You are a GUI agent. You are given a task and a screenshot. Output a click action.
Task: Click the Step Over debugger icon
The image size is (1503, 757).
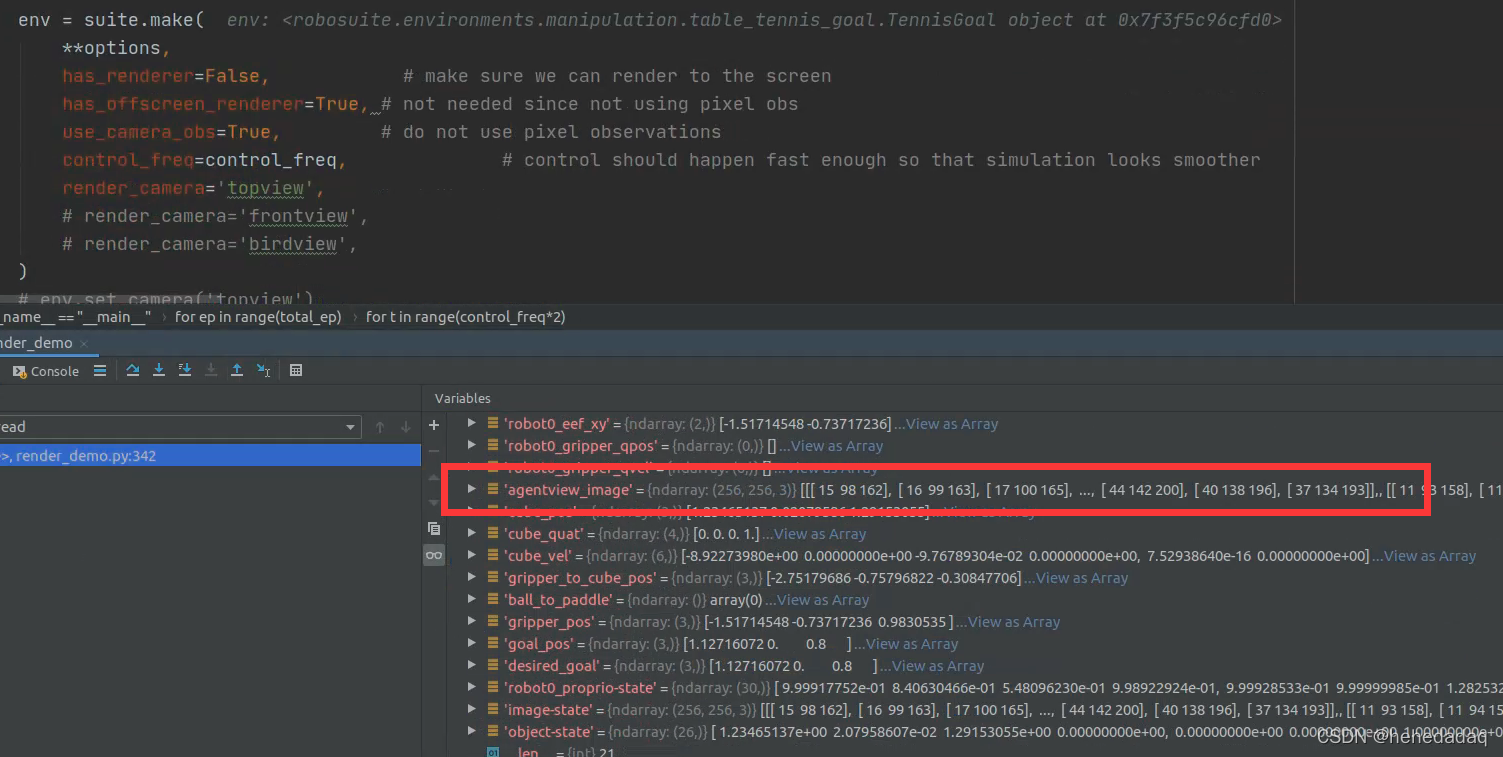[133, 370]
